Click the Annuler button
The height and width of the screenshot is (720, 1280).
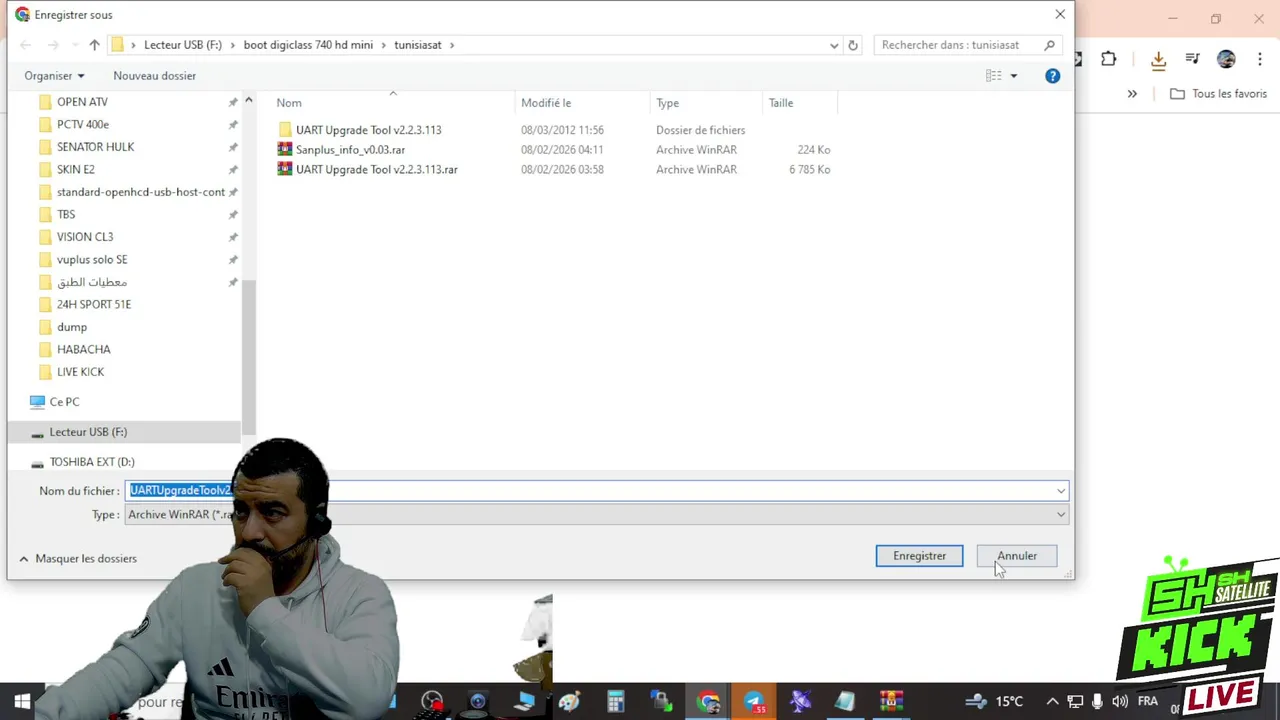(1016, 556)
